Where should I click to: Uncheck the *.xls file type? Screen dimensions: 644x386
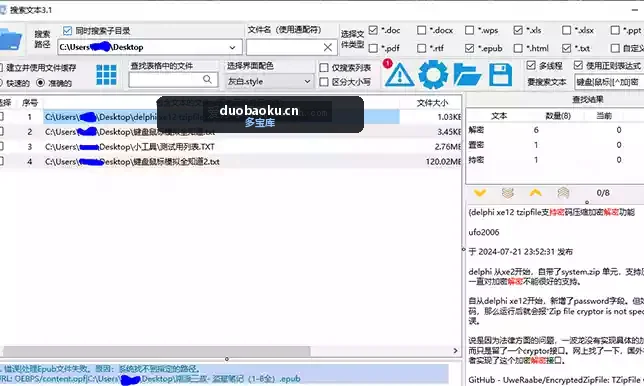(x=518, y=30)
